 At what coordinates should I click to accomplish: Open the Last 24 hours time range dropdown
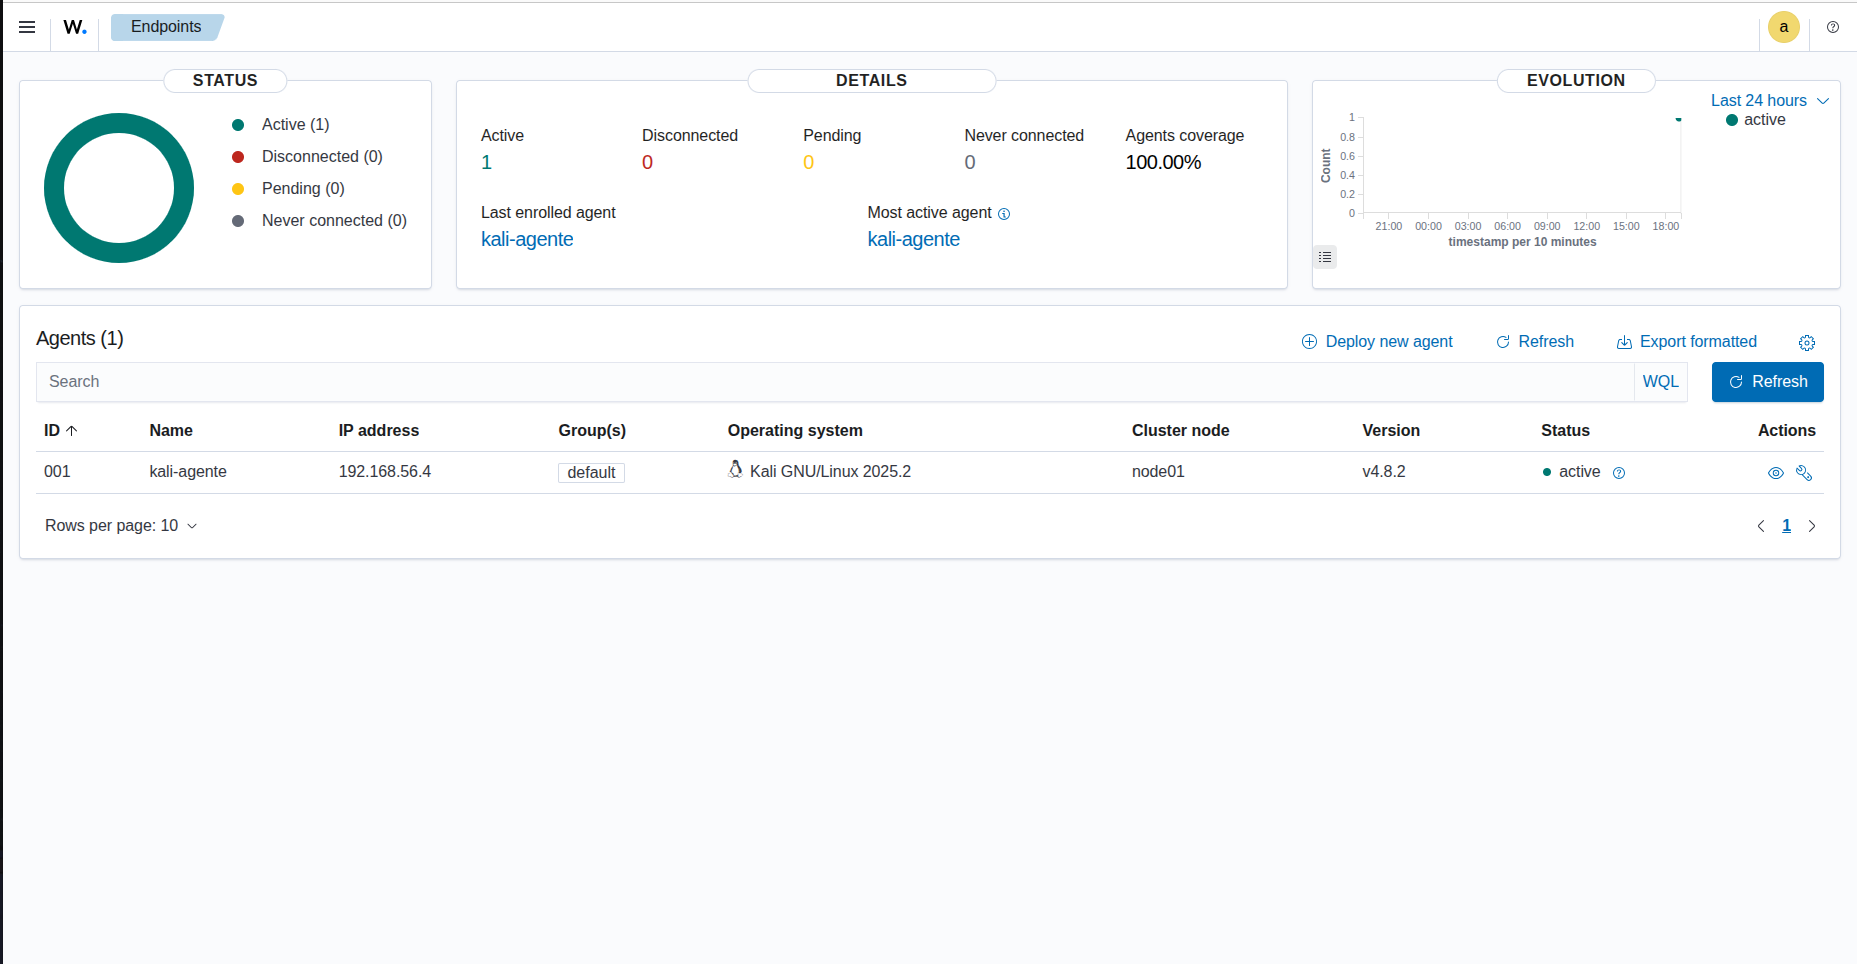[1769, 101]
